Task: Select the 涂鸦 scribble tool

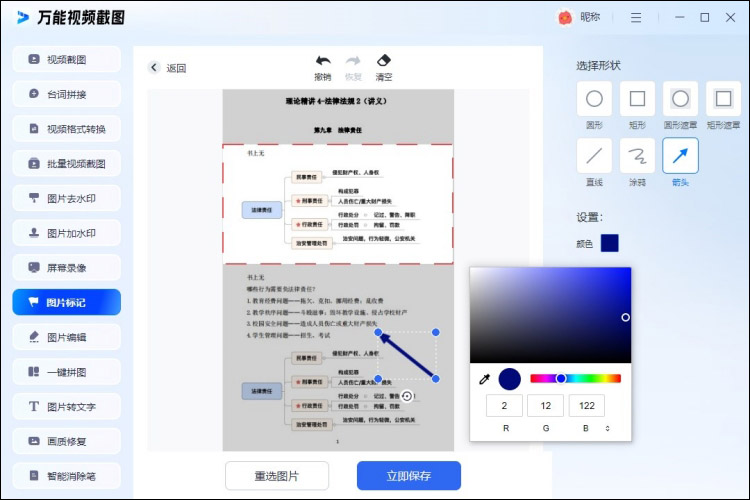Action: coord(637,156)
